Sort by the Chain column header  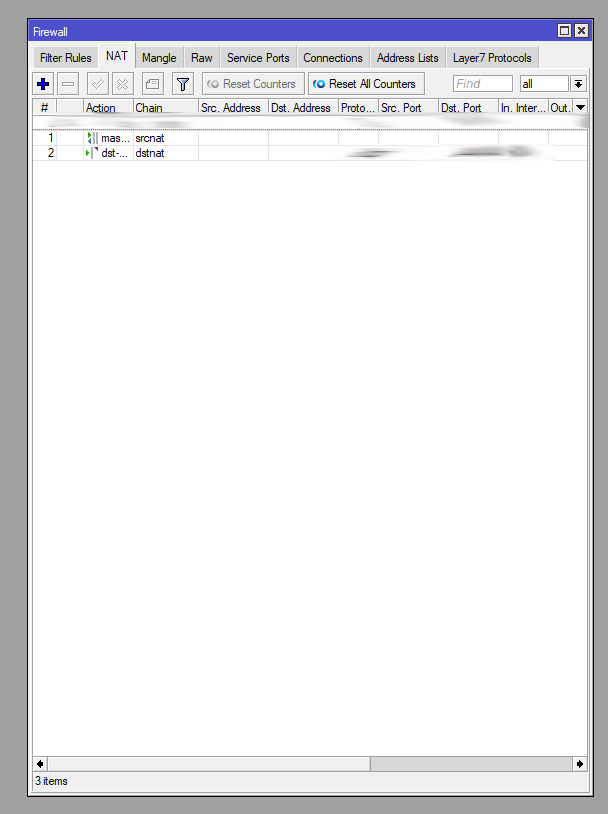point(166,107)
